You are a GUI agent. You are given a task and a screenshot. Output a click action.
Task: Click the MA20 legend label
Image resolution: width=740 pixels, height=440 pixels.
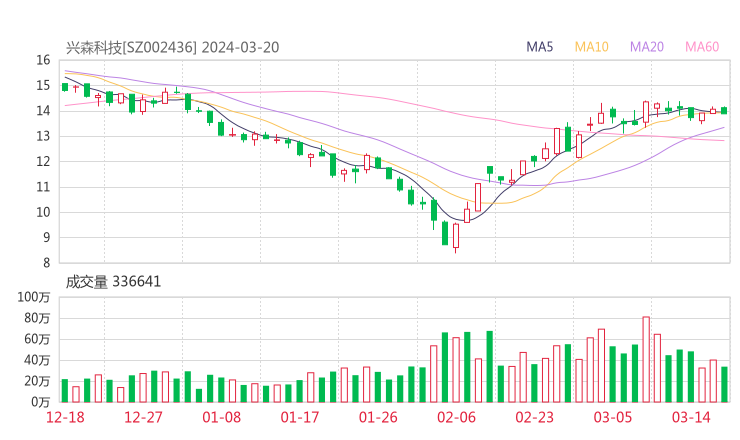pyautogui.click(x=647, y=47)
